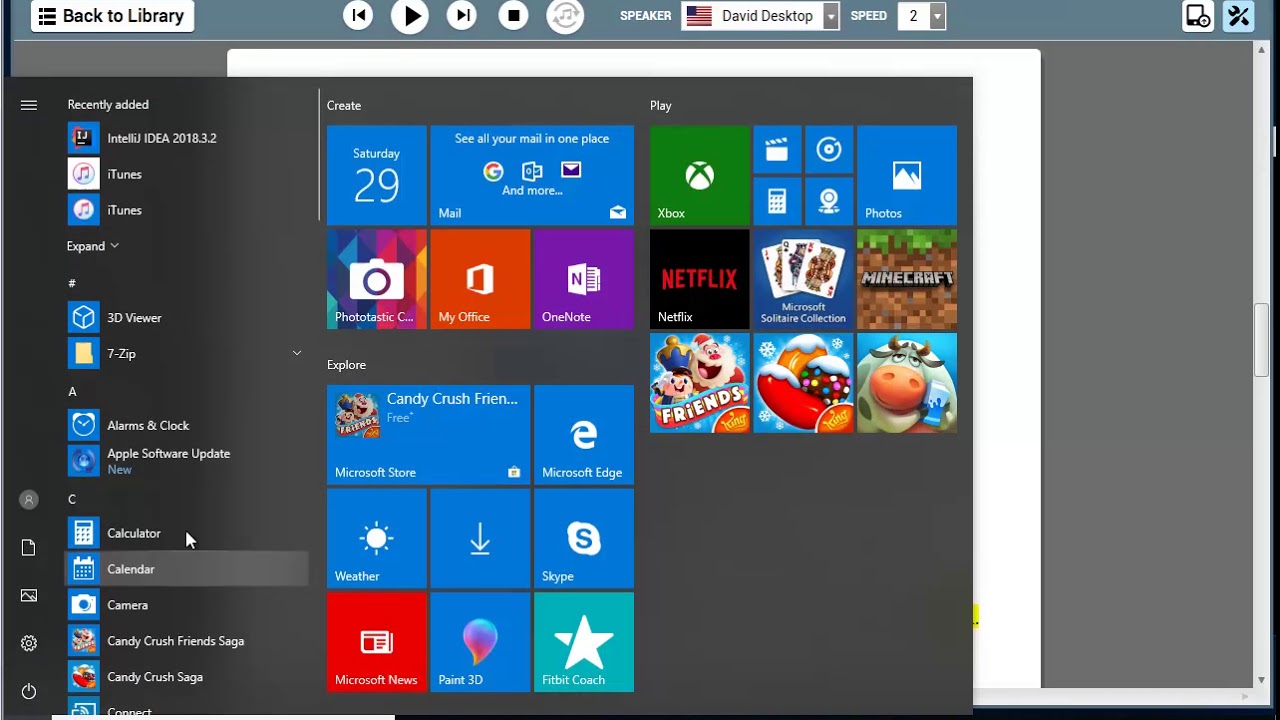Open Candy Crush Friends Saga list entry
Image resolution: width=1280 pixels, height=720 pixels.
186,641
